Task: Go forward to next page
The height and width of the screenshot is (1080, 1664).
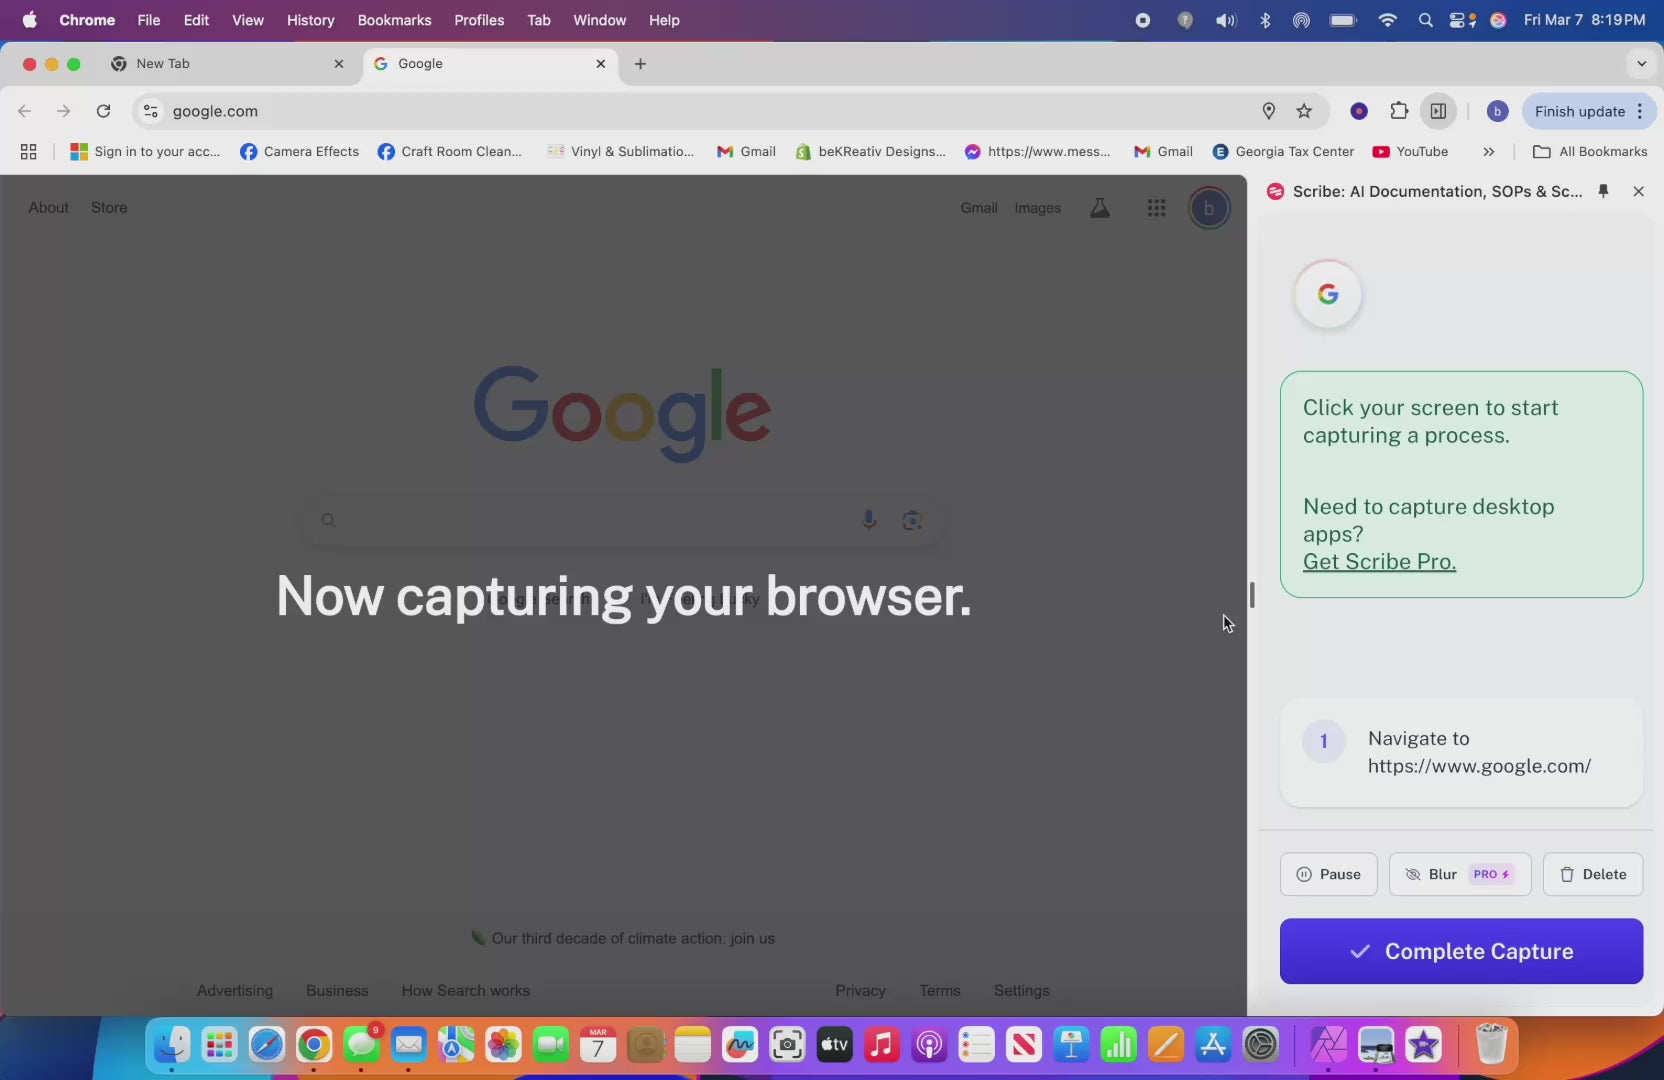Action: [64, 111]
